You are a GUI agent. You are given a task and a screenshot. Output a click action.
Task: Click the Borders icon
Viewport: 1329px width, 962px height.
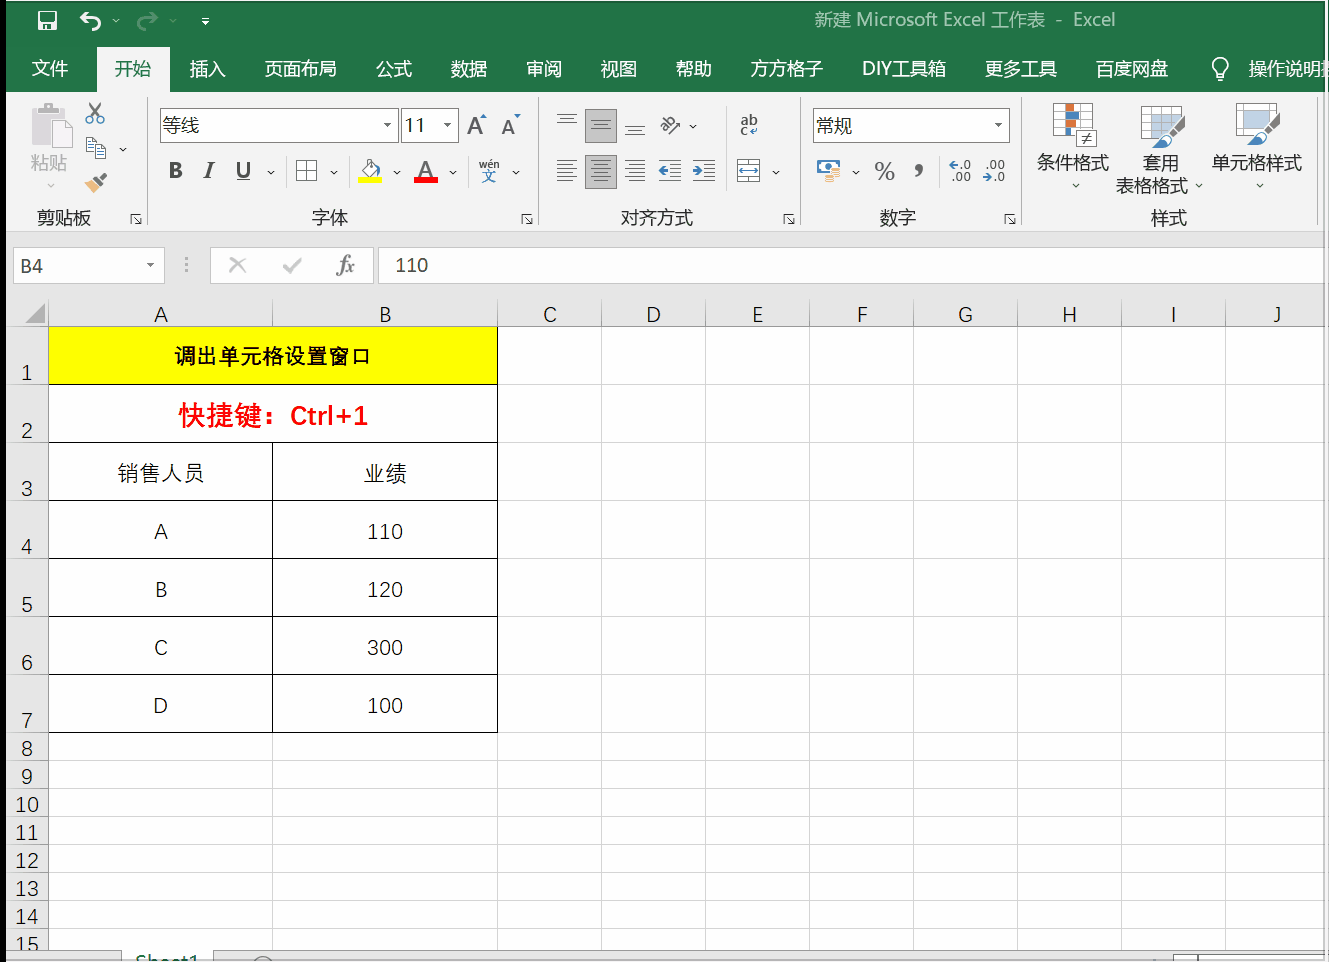coord(307,171)
